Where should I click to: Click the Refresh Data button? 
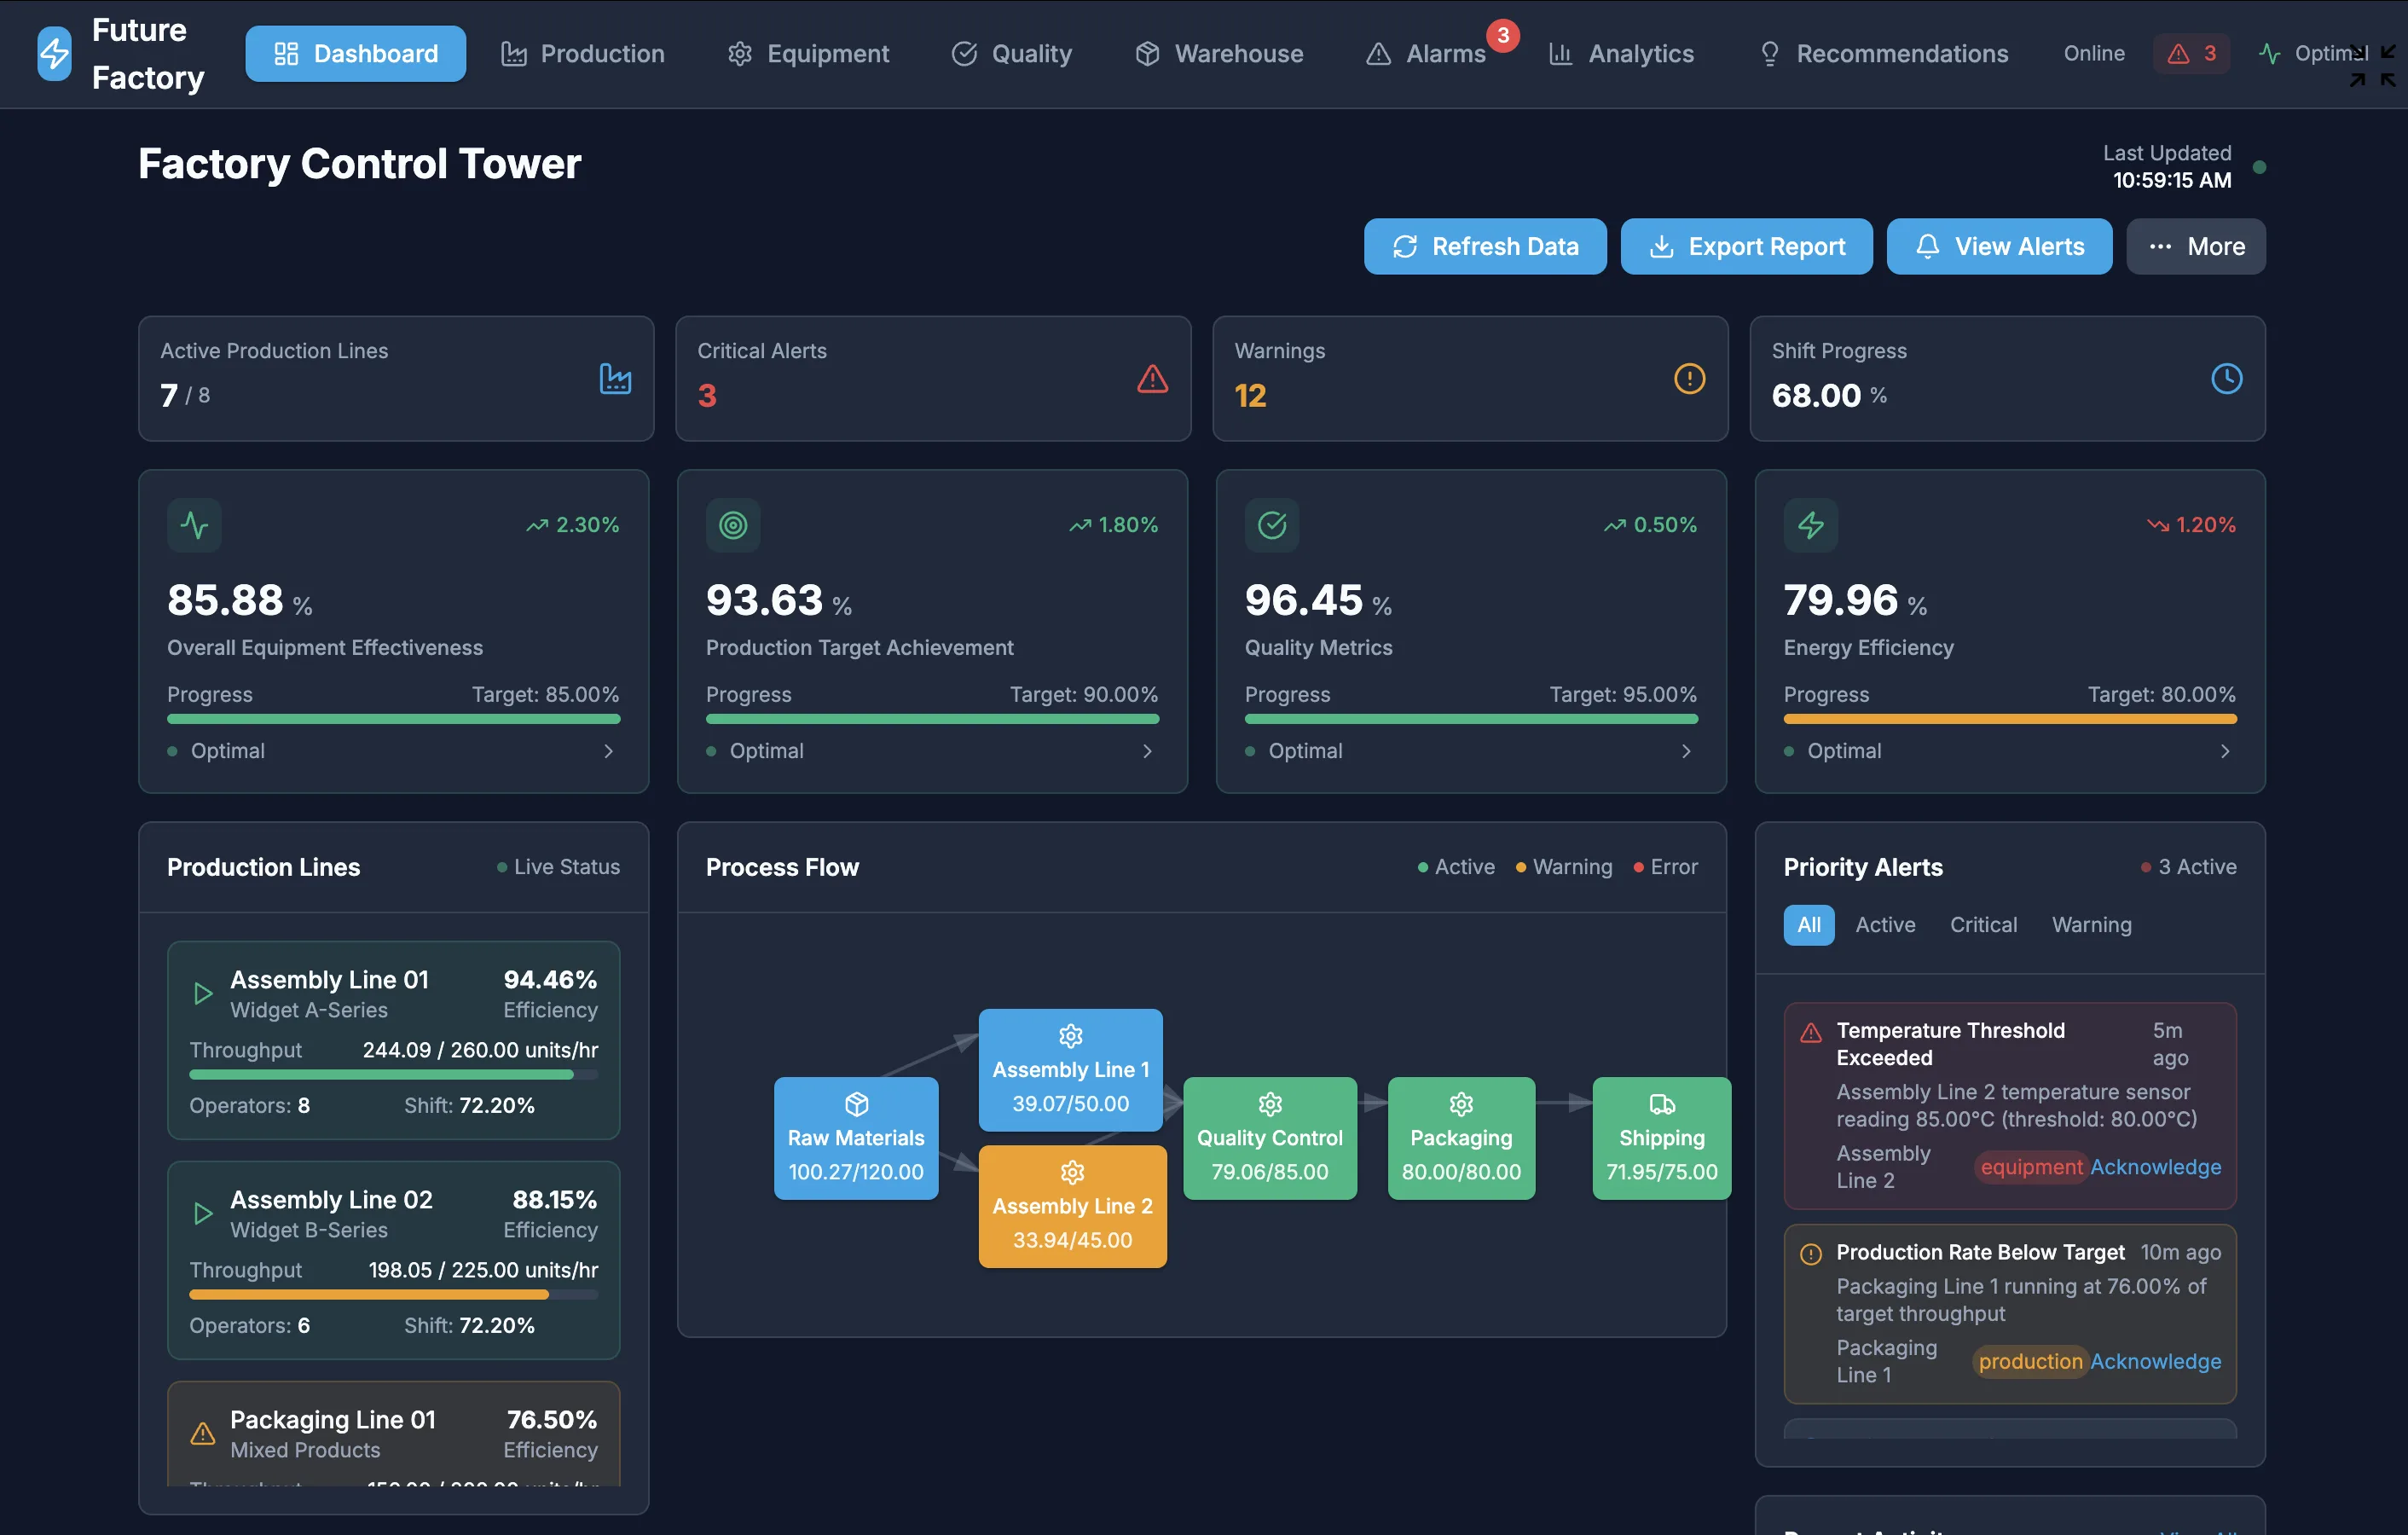tap(1485, 246)
